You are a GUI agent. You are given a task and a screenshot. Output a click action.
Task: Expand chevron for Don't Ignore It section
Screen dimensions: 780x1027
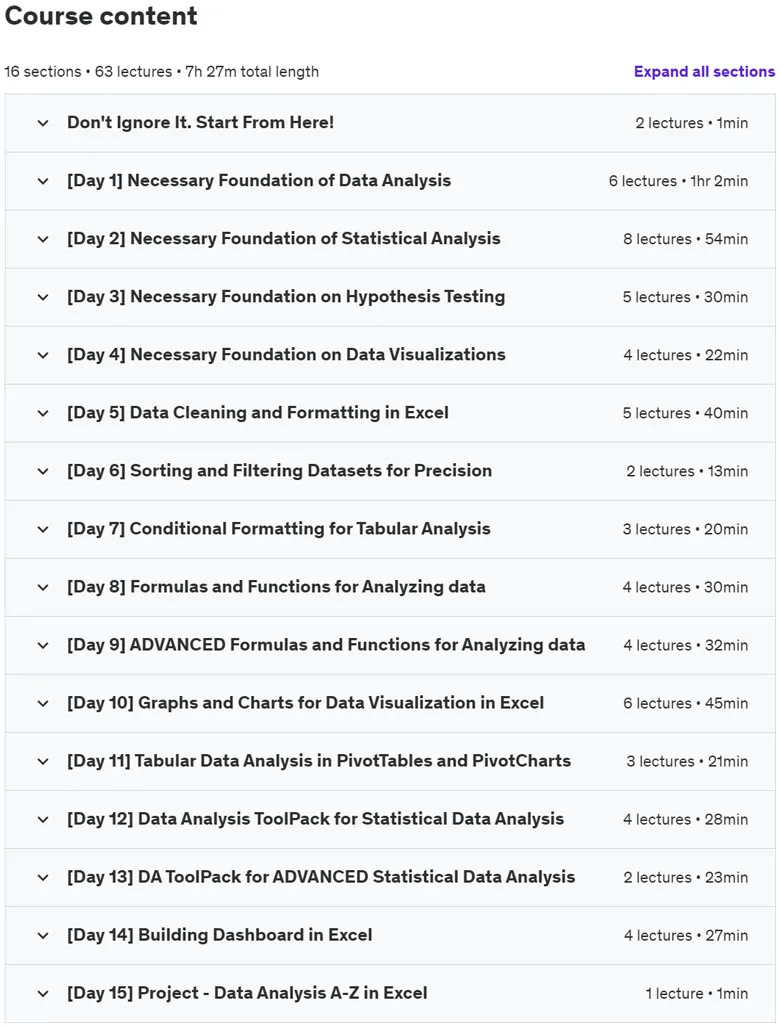pos(43,123)
